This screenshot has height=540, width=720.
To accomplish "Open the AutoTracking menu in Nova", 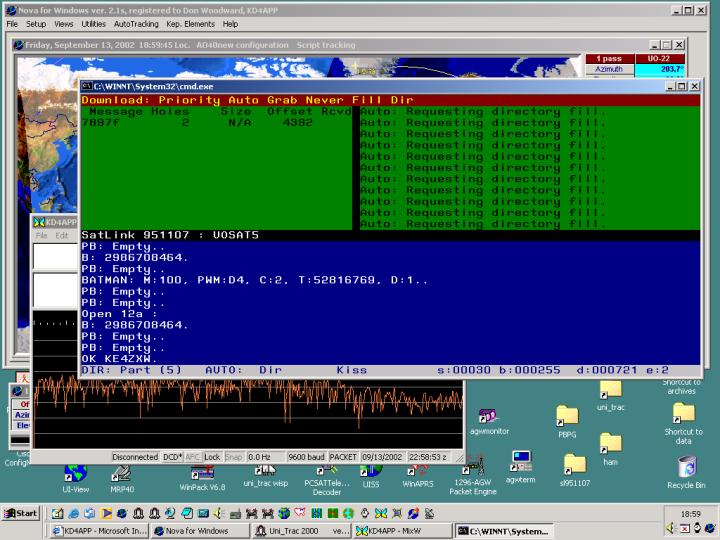I will (135, 23).
